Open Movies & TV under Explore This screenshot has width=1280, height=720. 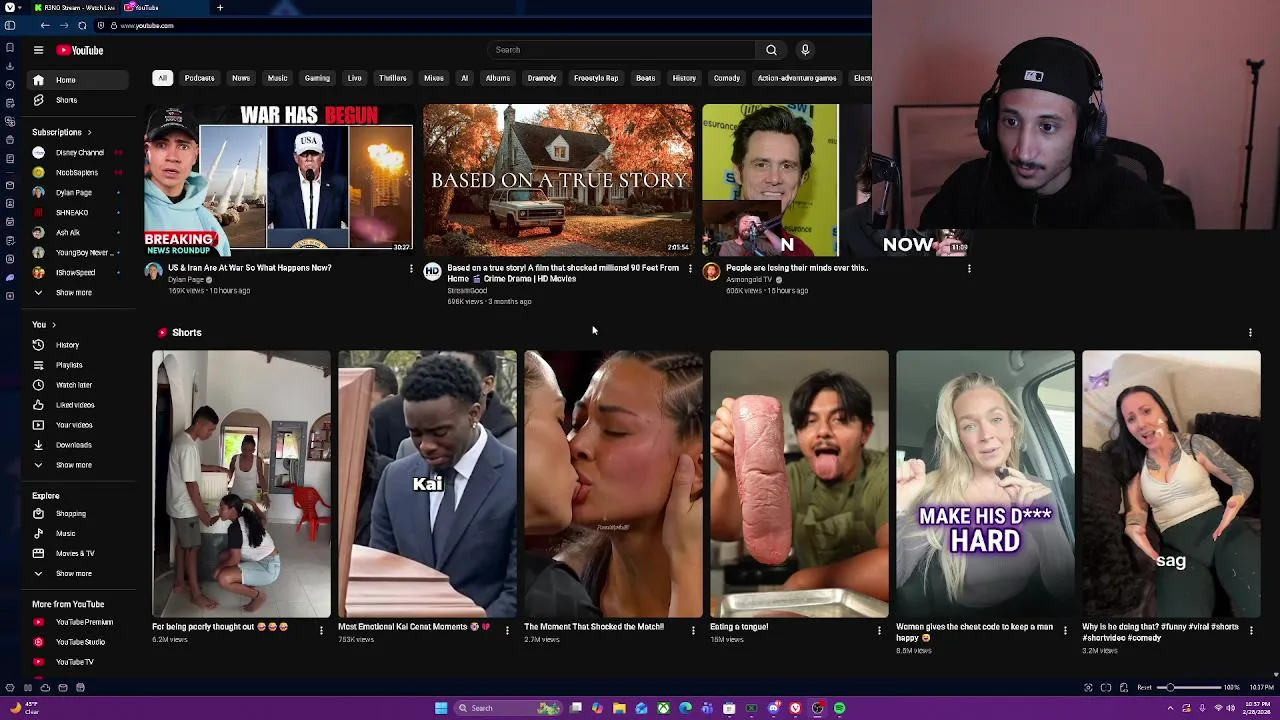(80, 553)
